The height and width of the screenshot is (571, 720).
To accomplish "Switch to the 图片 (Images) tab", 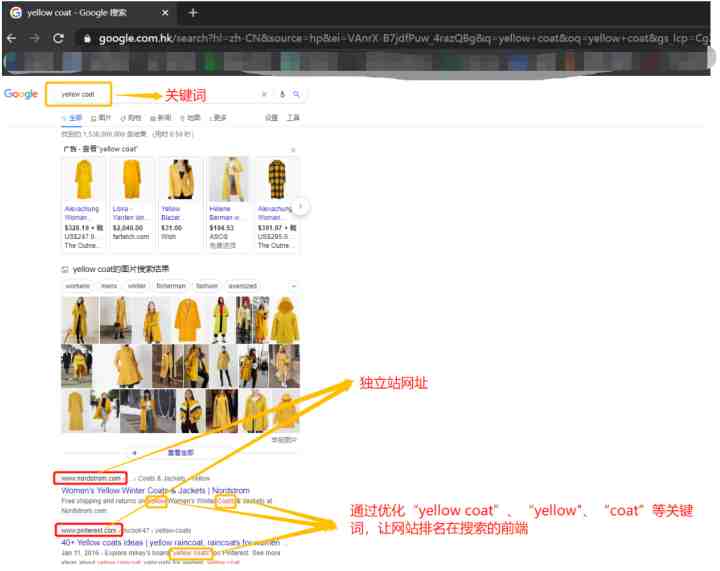I will click(x=101, y=118).
